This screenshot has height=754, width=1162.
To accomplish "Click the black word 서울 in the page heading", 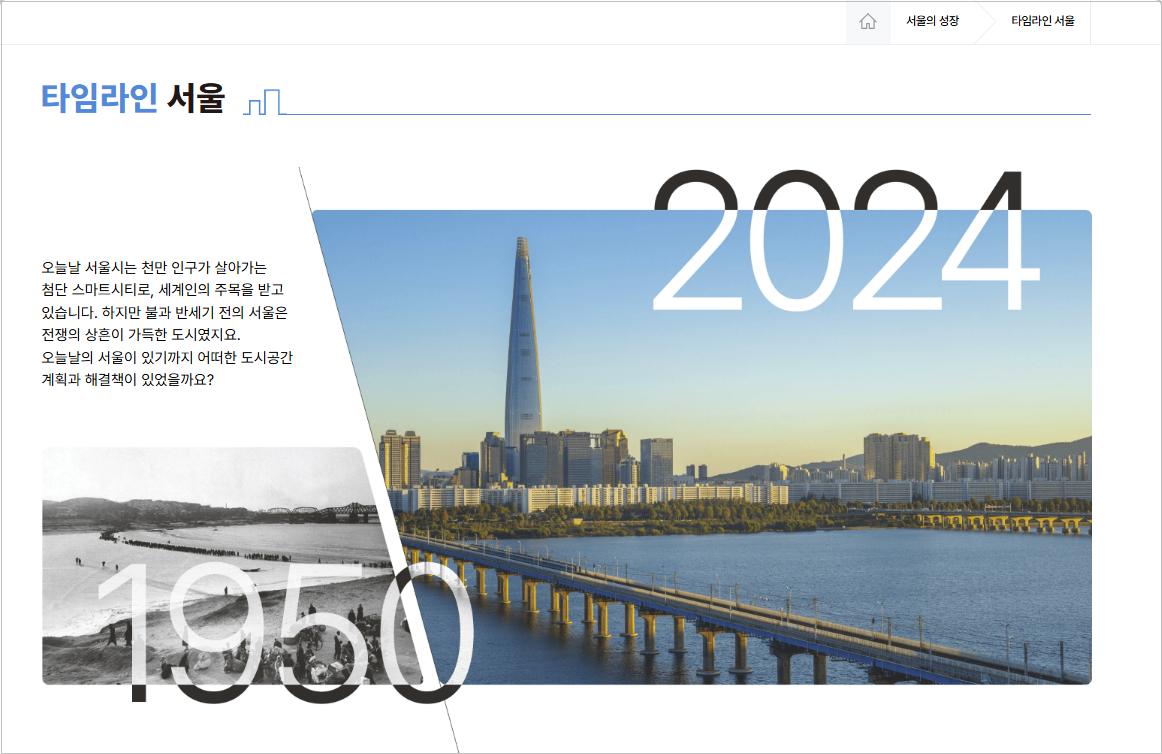I will click(x=196, y=99).
